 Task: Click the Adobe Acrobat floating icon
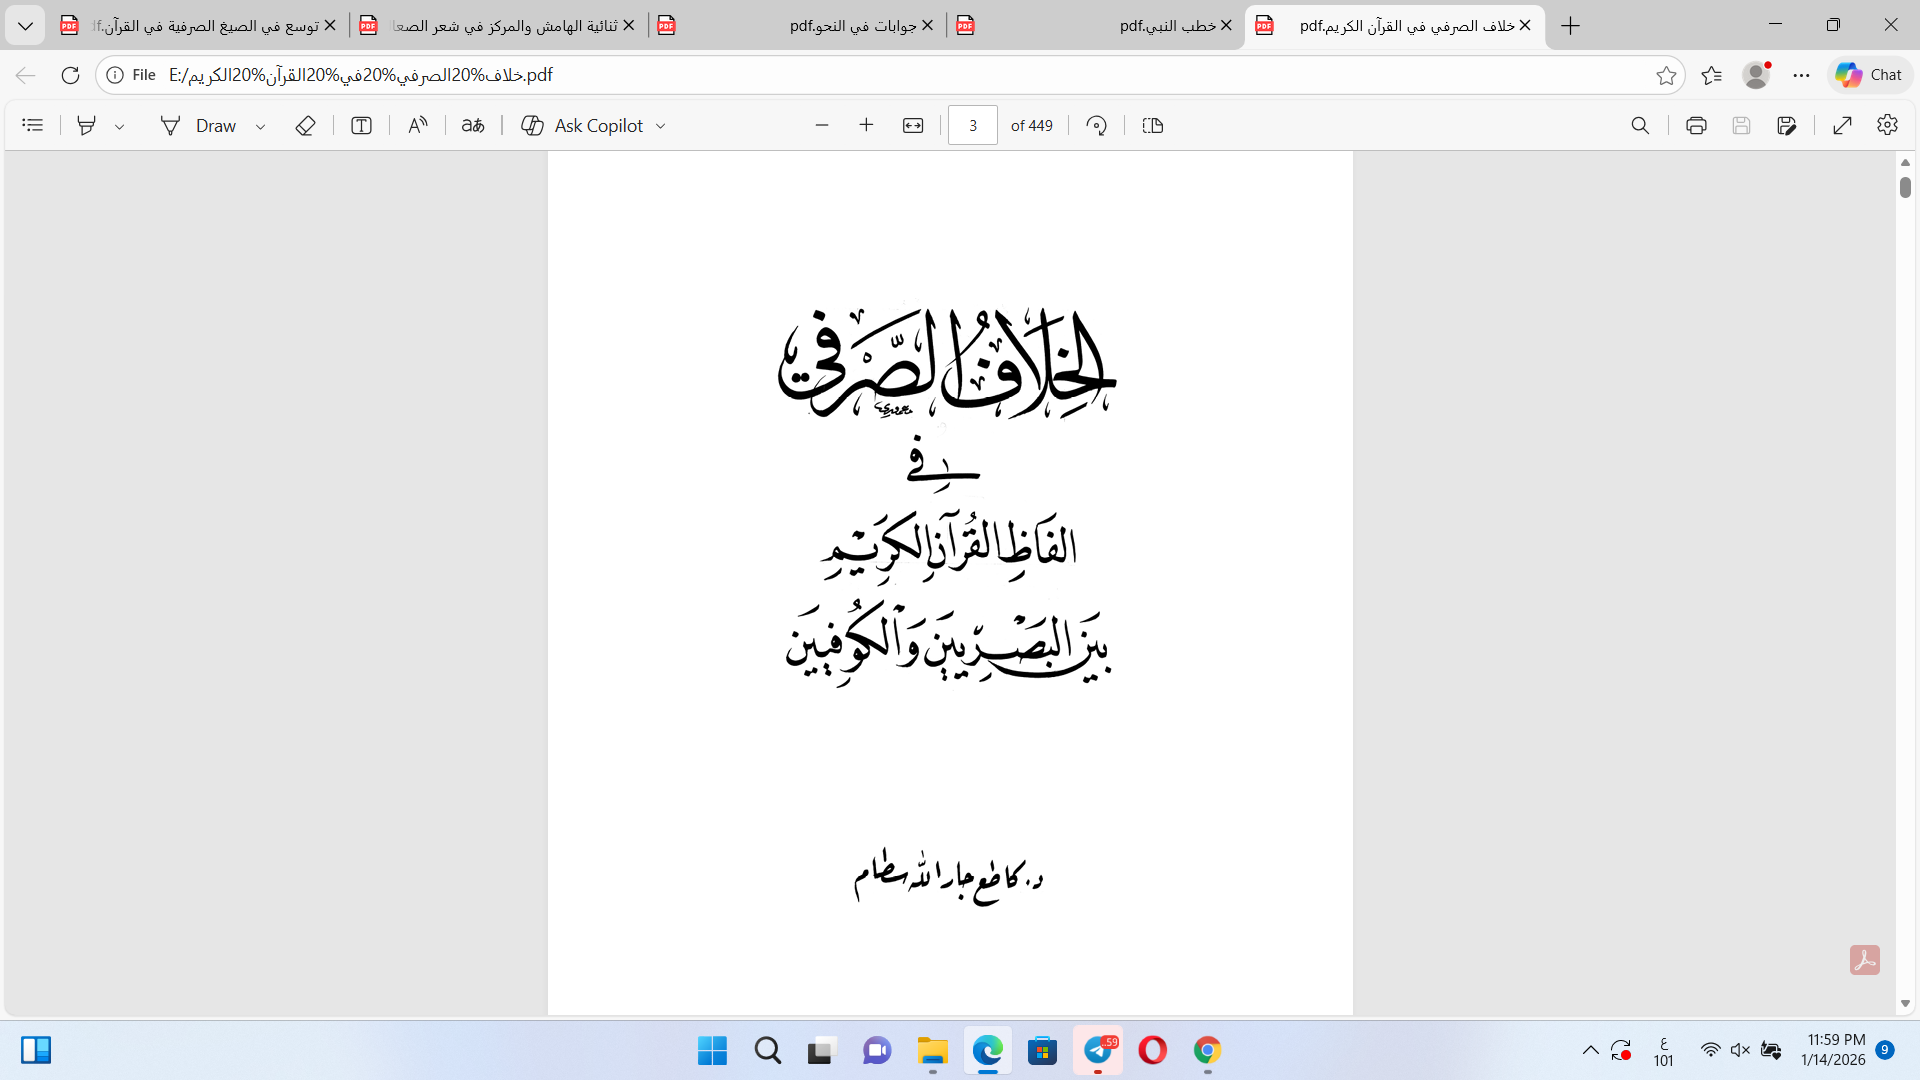1864,960
